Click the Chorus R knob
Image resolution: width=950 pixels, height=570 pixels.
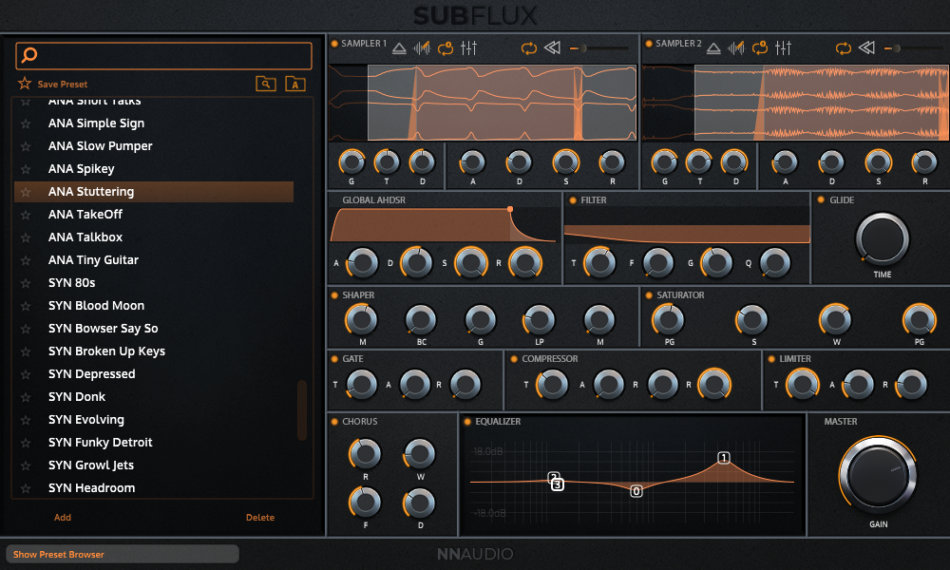tap(365, 454)
